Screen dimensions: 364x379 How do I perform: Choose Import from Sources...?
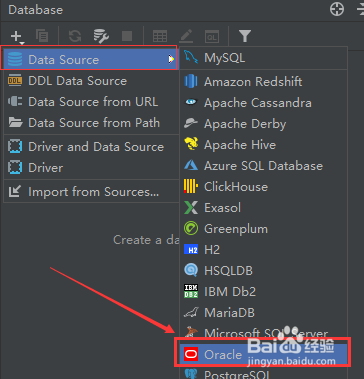pos(91,192)
